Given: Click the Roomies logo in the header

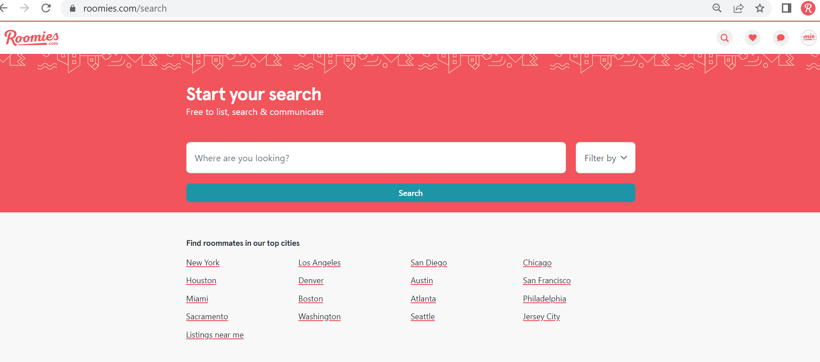Looking at the screenshot, I should pyautogui.click(x=31, y=38).
